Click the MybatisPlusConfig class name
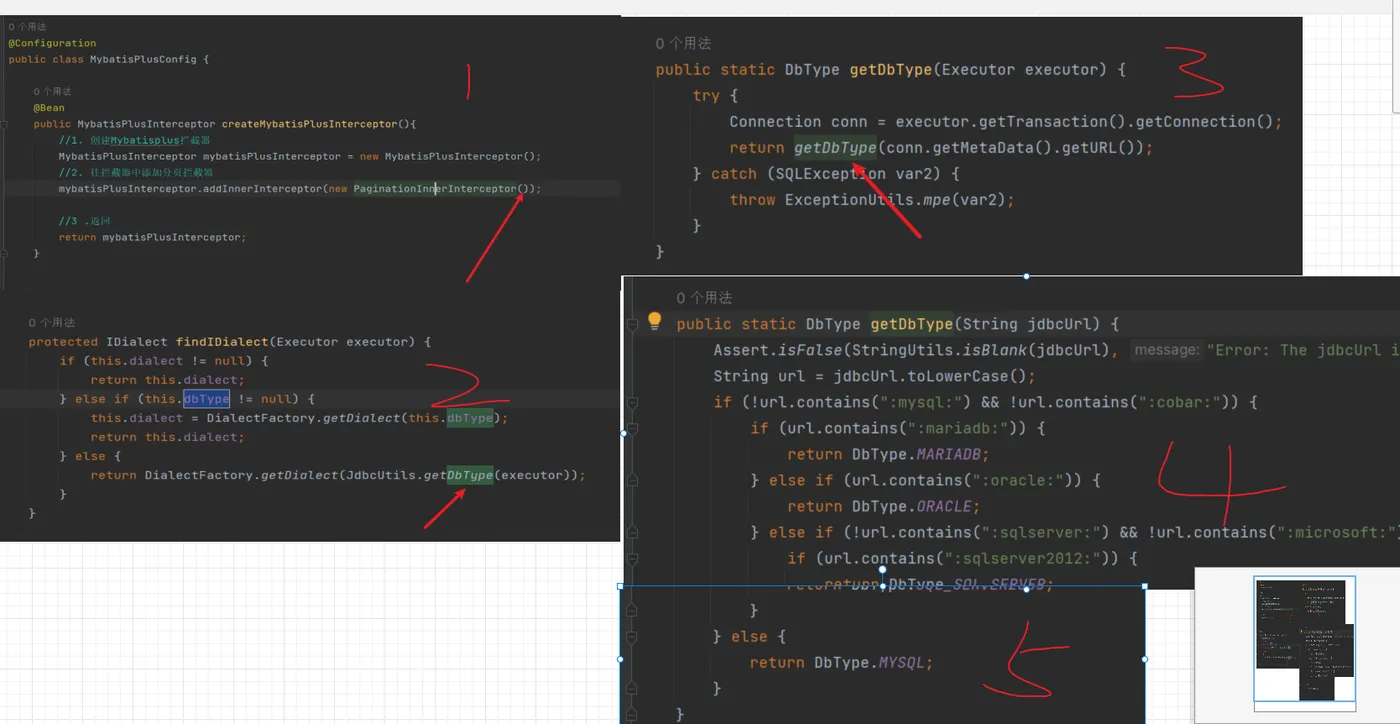The image size is (1400, 724). (x=143, y=59)
